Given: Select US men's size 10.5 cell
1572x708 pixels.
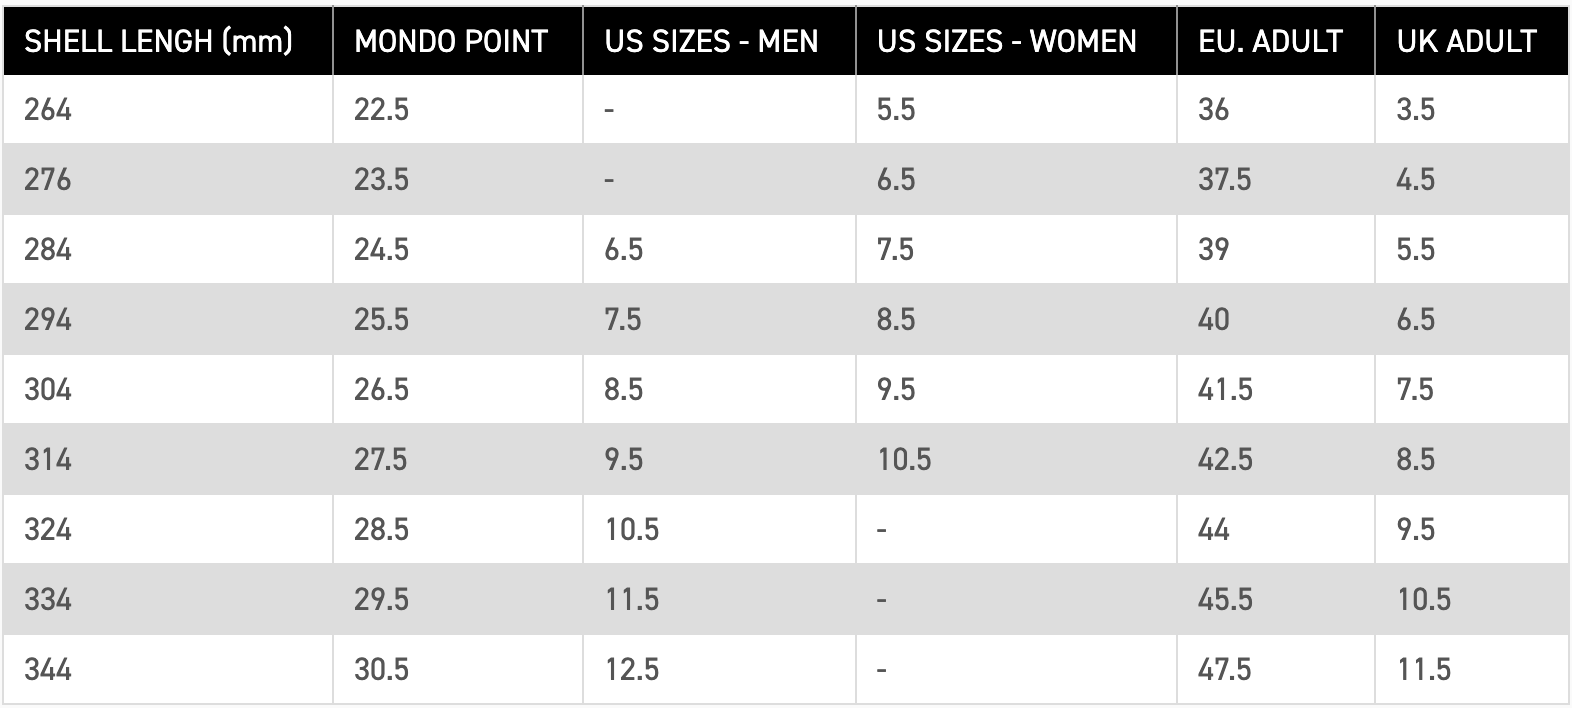Looking at the screenshot, I should click(719, 529).
